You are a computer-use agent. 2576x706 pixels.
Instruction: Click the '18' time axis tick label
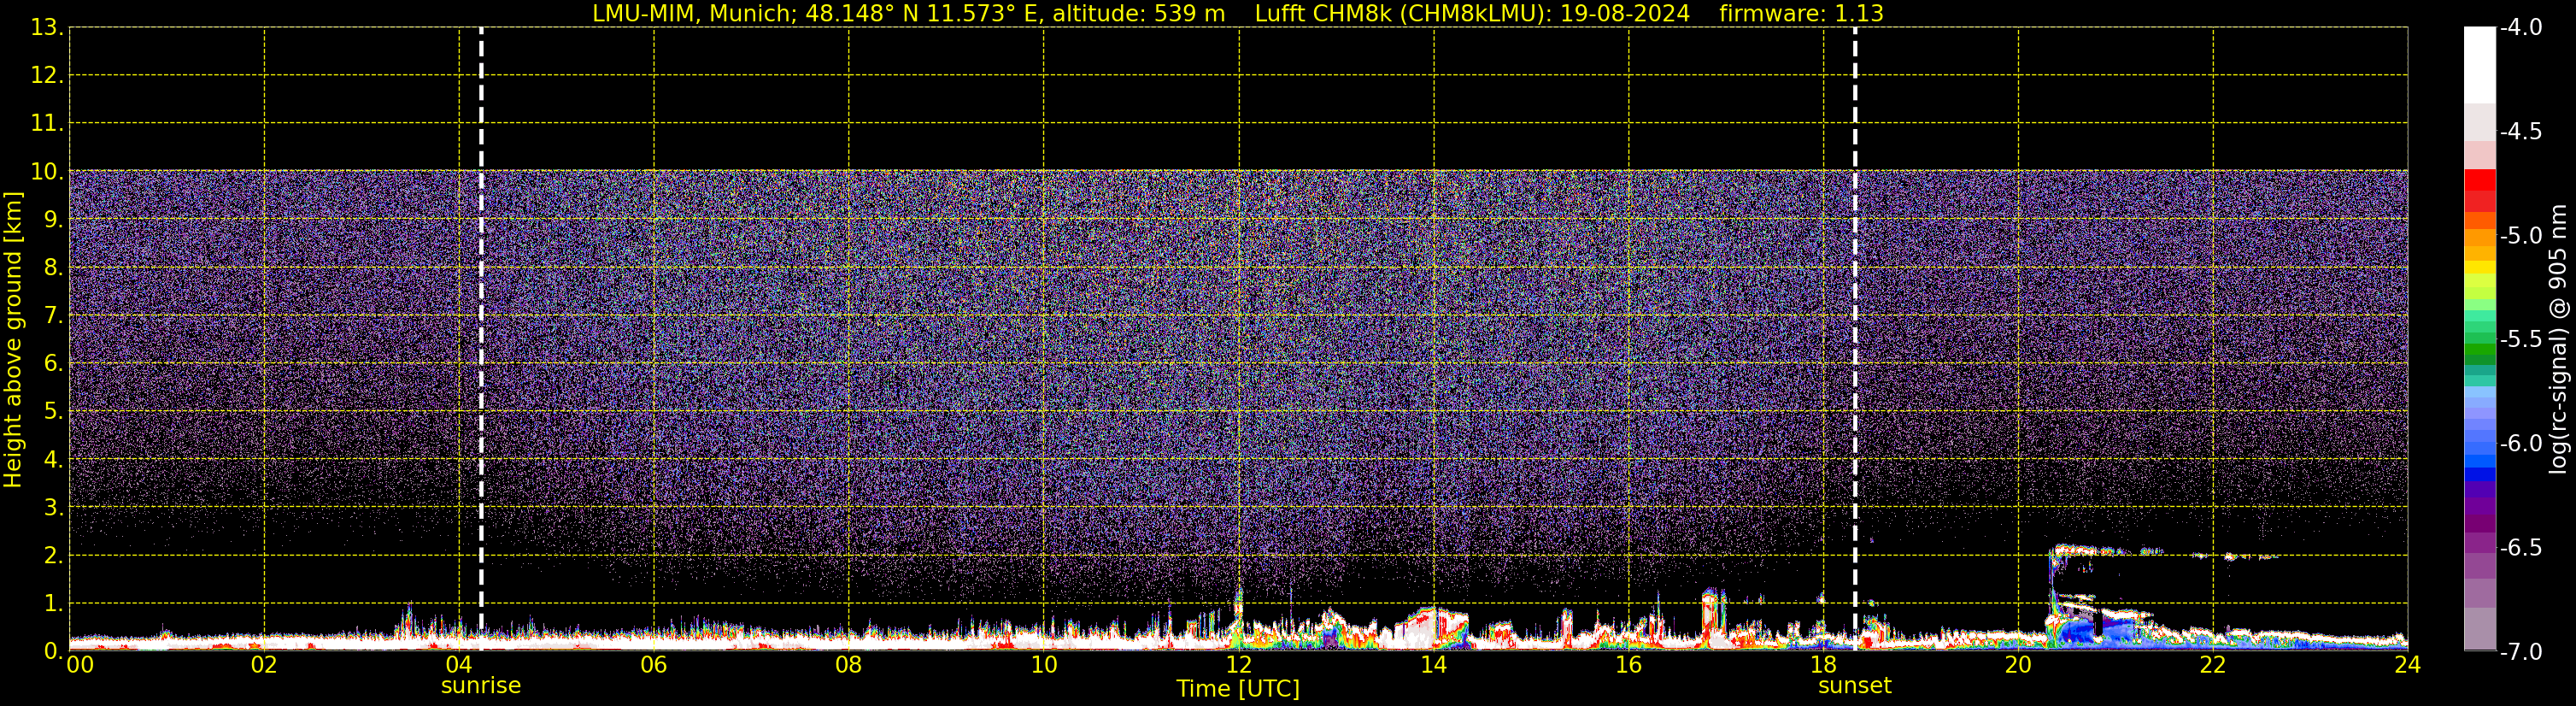[x=1824, y=665]
